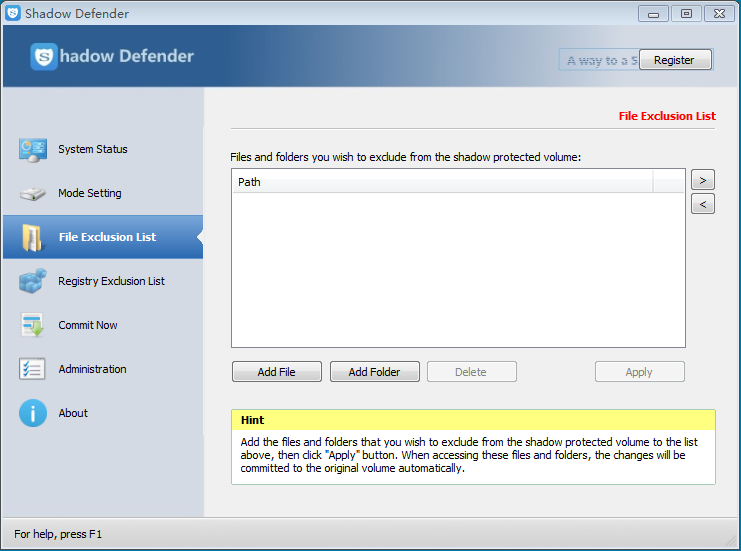Go to Registry Exclusion List
The height and width of the screenshot is (551, 741).
coord(111,281)
